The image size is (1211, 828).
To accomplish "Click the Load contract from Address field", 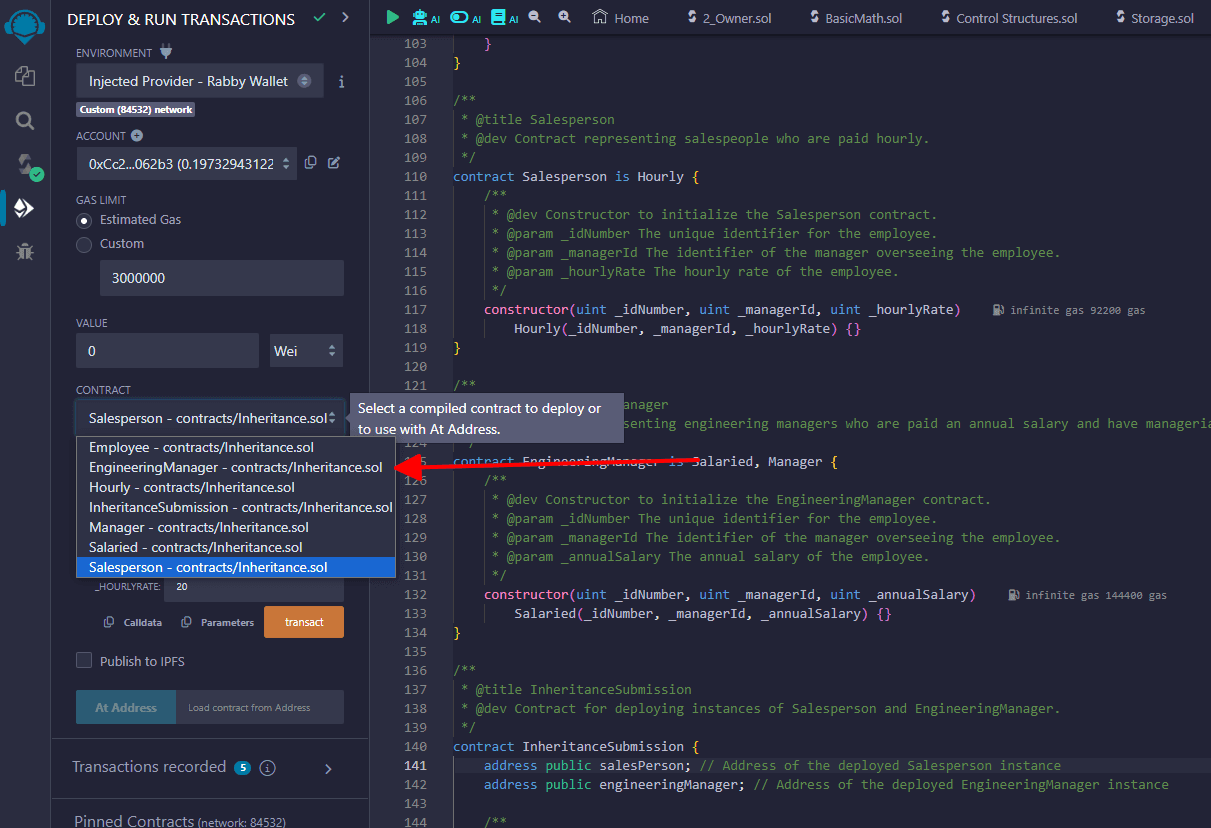I will pos(260,707).
